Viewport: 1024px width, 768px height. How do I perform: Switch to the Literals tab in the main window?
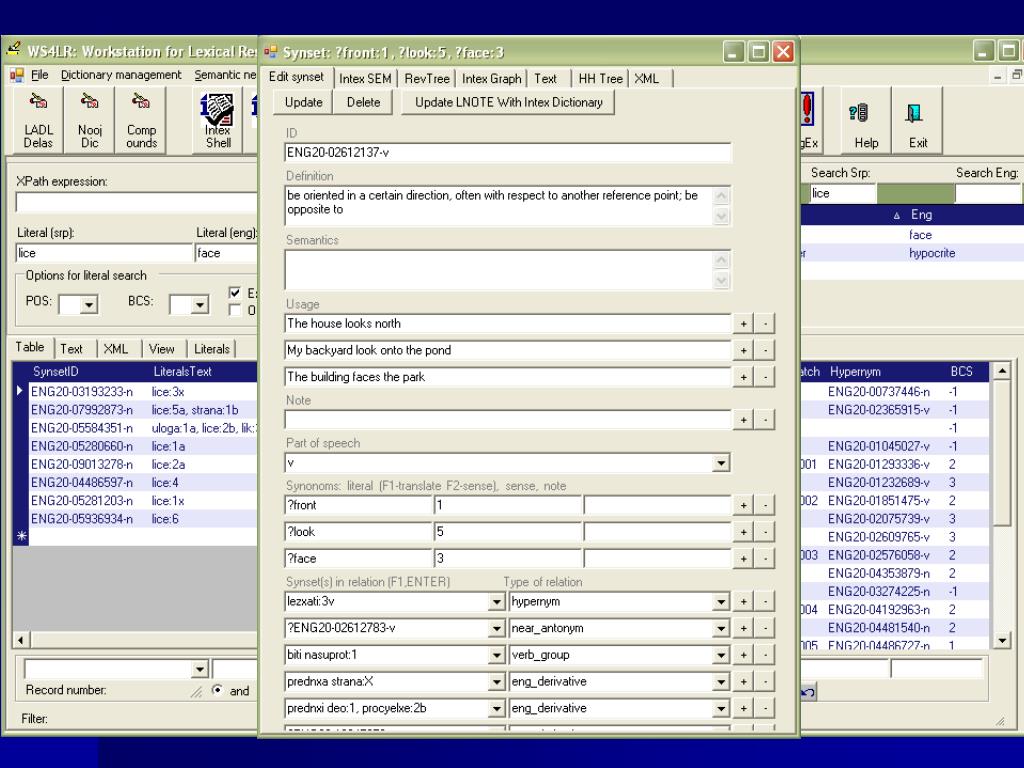212,349
